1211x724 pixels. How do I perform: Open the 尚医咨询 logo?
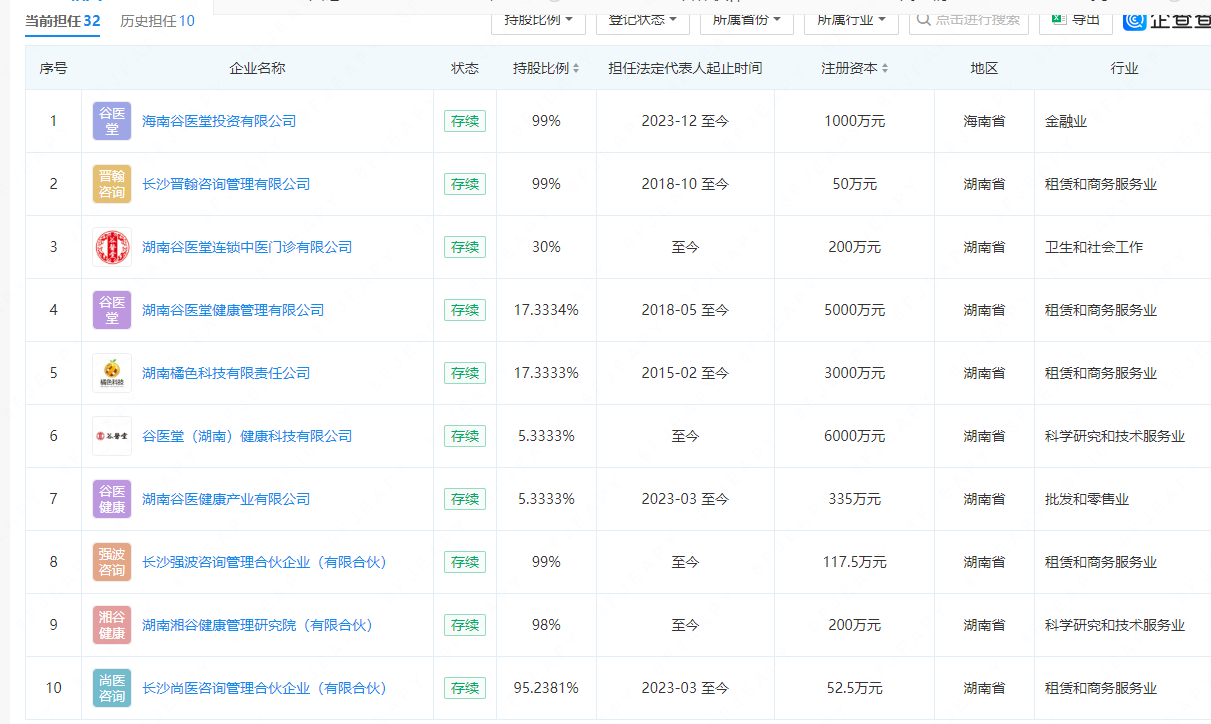point(112,688)
